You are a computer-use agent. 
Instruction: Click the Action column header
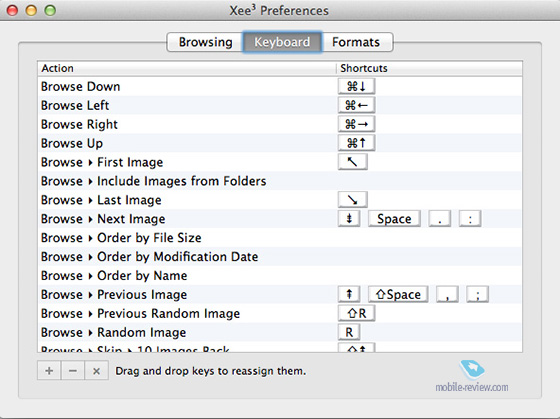(x=187, y=68)
